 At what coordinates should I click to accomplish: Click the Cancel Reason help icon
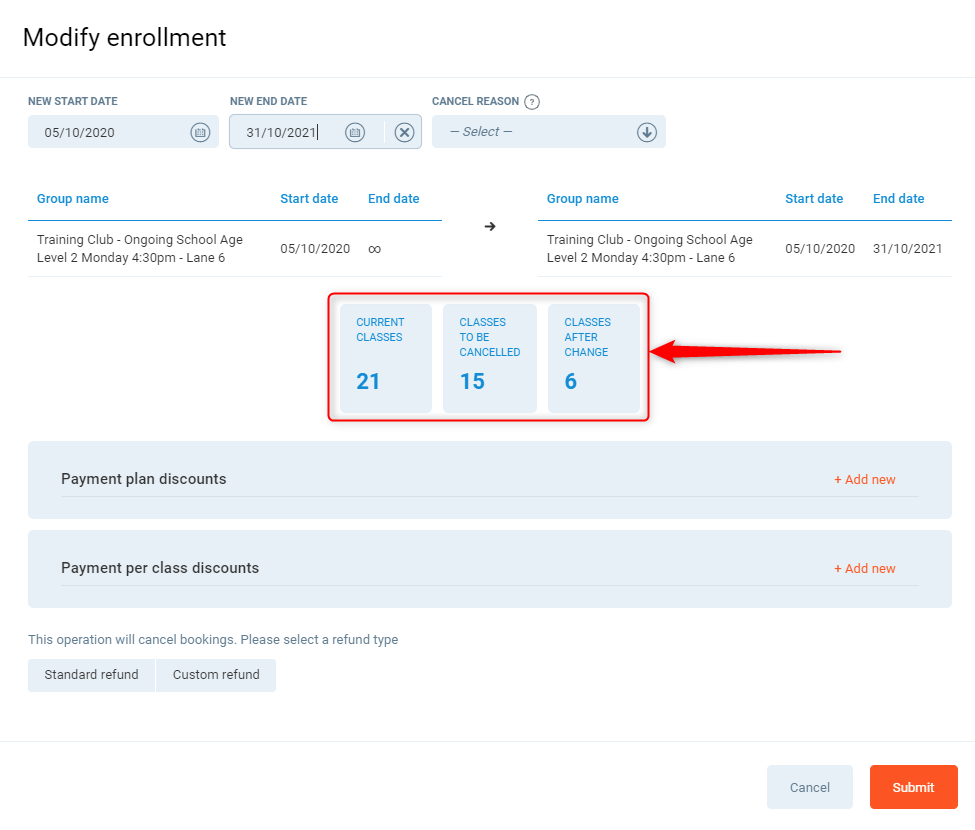(x=532, y=102)
